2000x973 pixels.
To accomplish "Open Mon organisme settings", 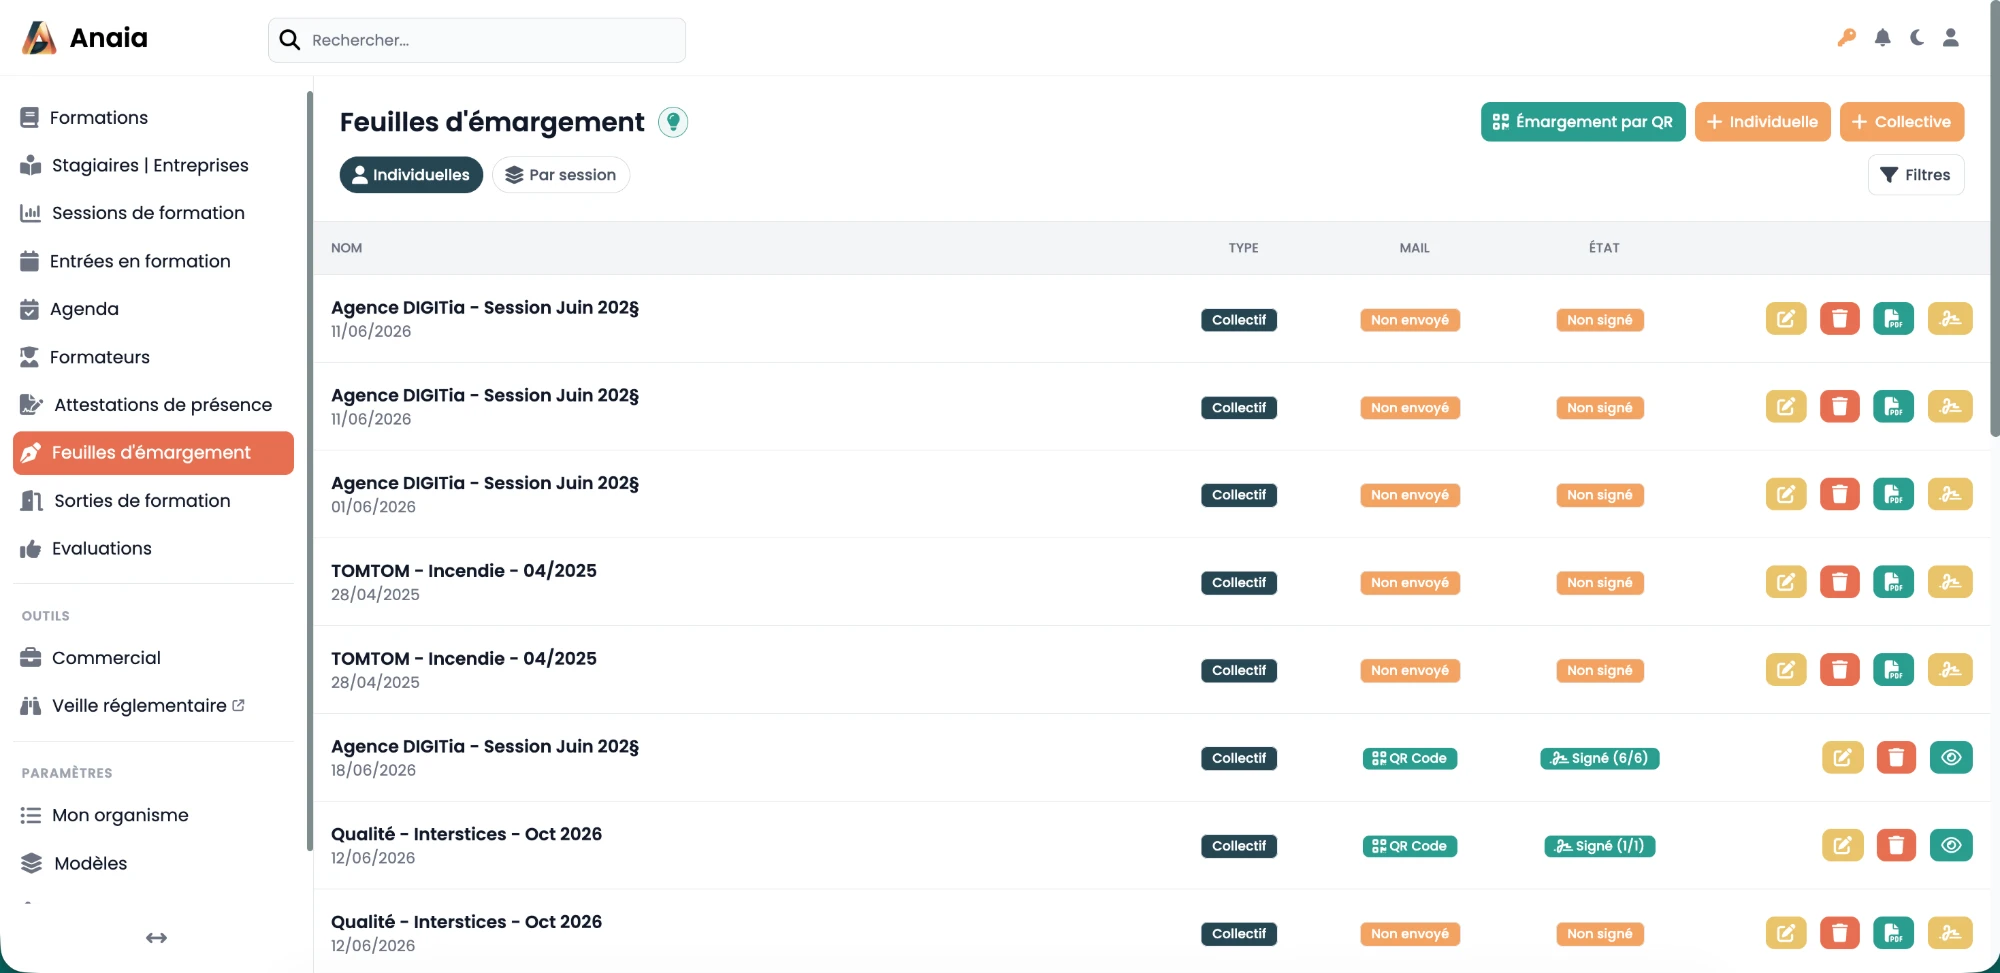I will coord(154,815).
